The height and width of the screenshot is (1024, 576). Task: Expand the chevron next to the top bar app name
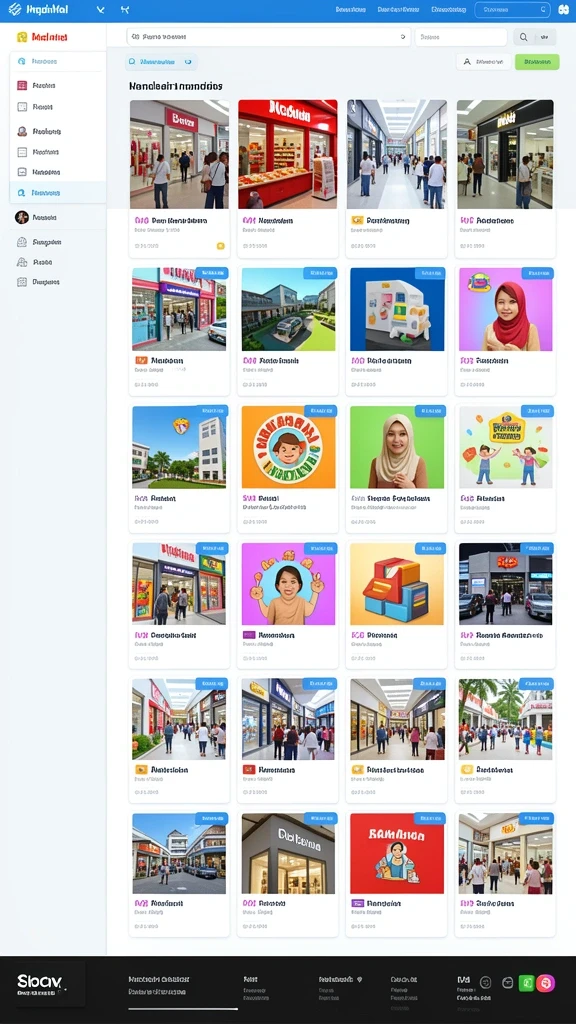(x=100, y=10)
